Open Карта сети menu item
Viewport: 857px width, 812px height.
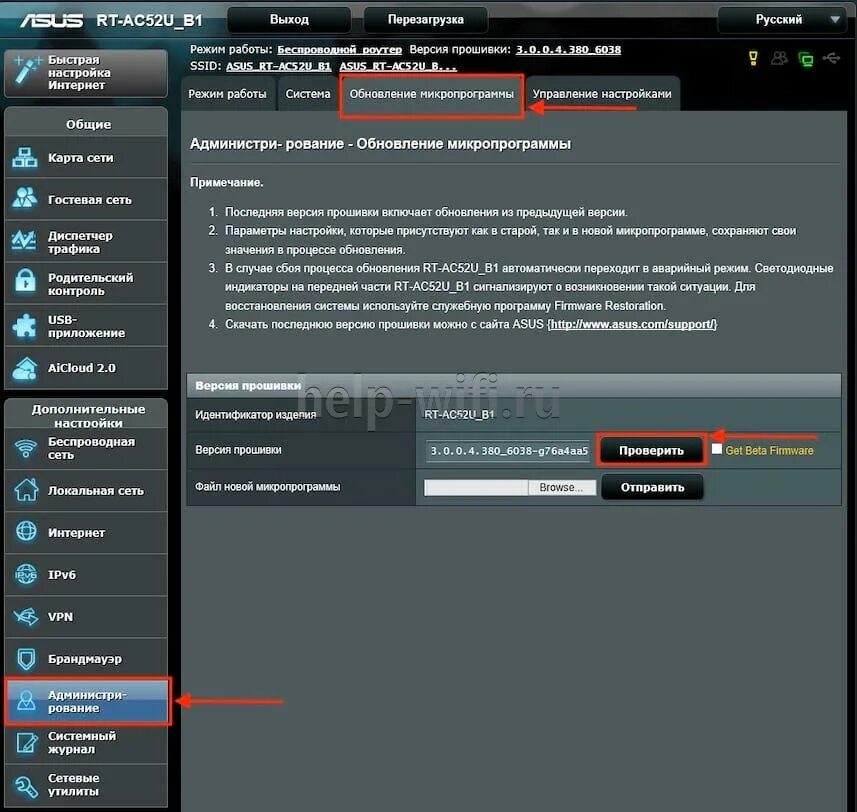pyautogui.click(x=86, y=157)
